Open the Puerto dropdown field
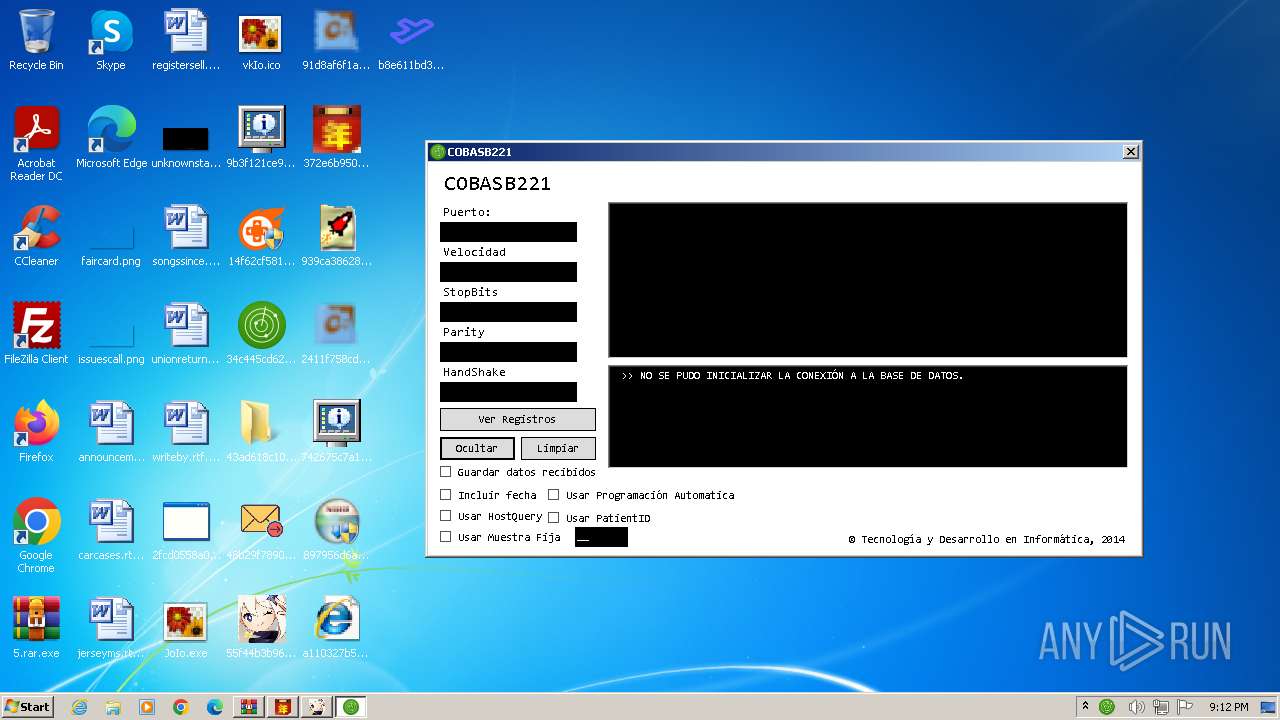 click(x=508, y=232)
